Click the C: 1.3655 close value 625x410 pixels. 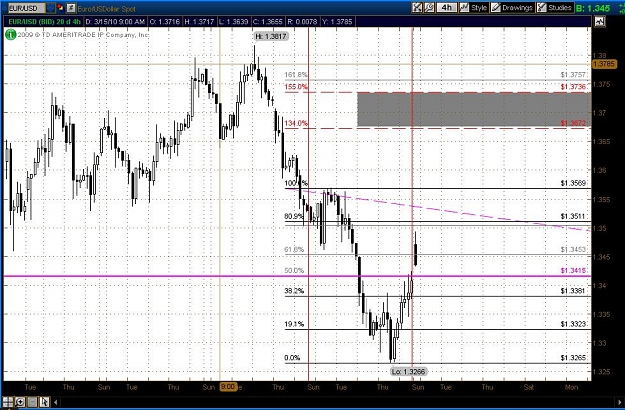(x=268, y=22)
